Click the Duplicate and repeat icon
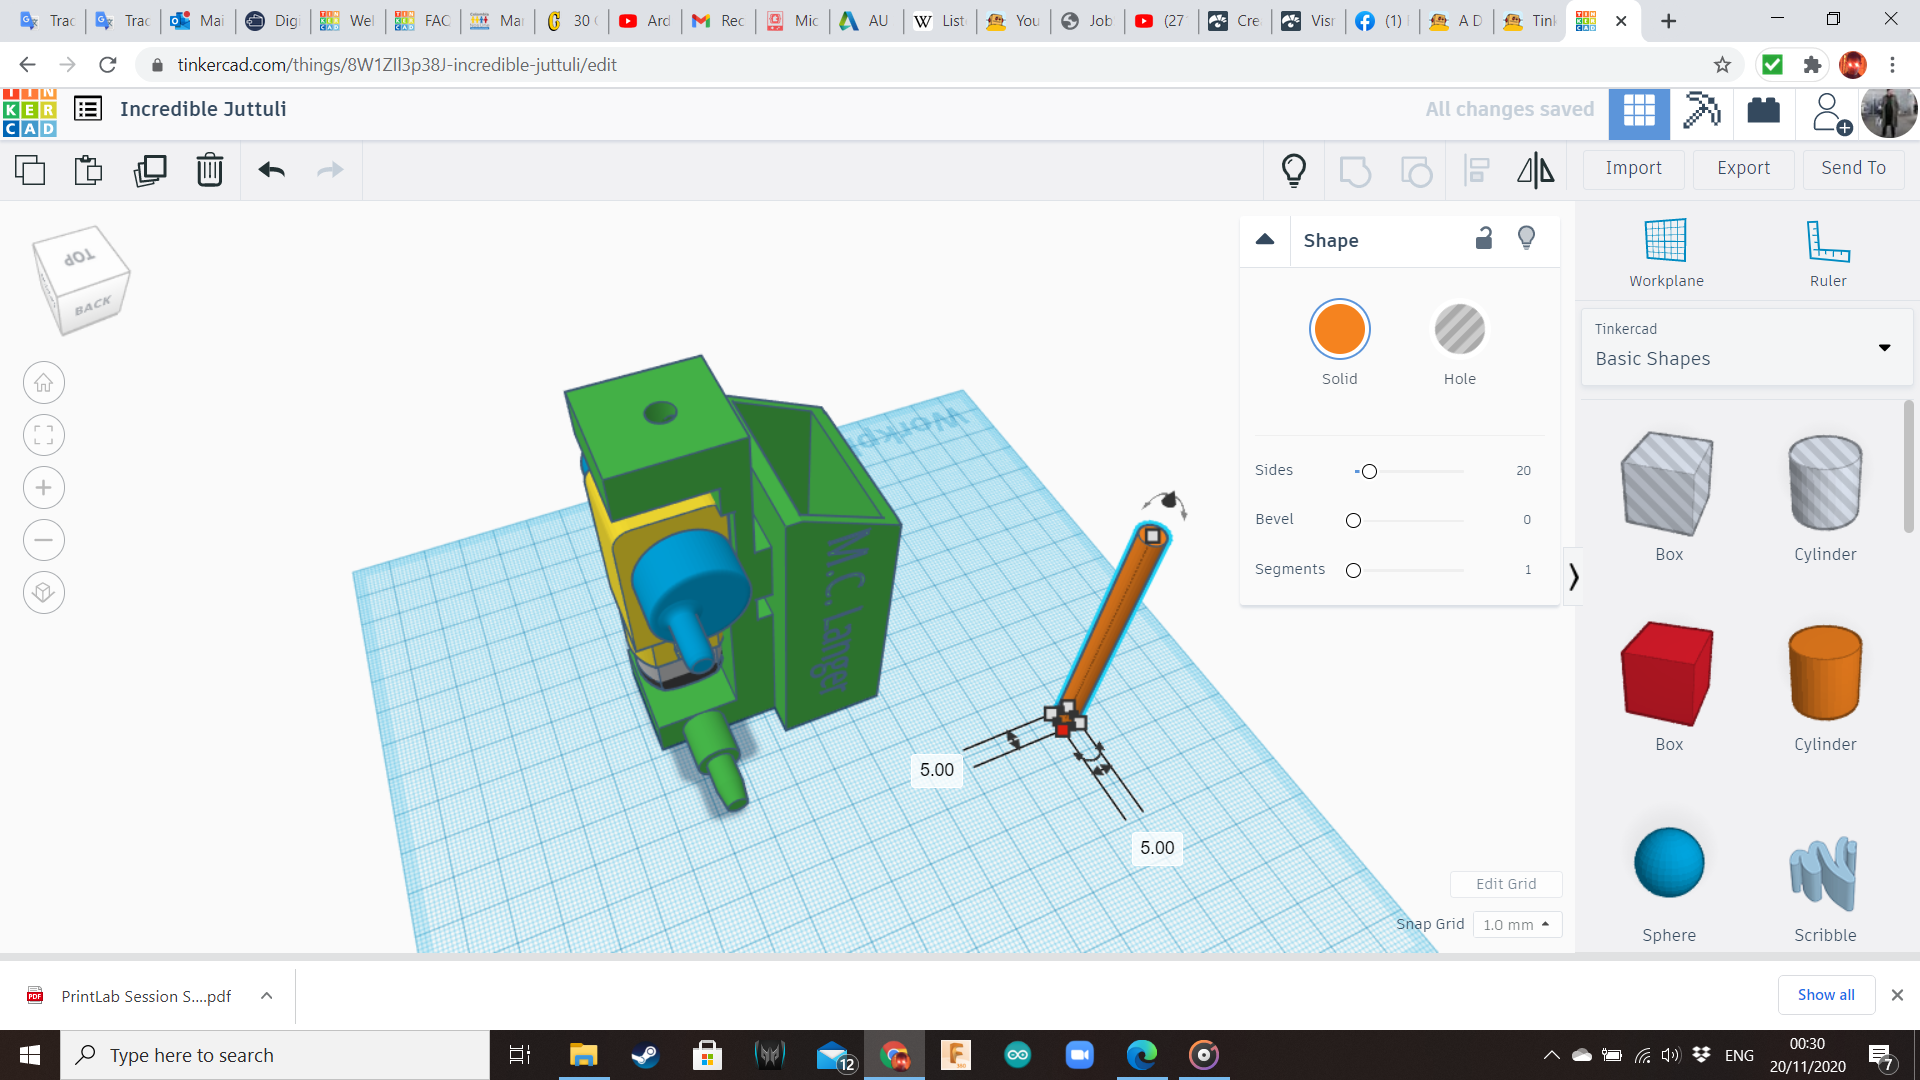The width and height of the screenshot is (1920, 1080). 150,170
